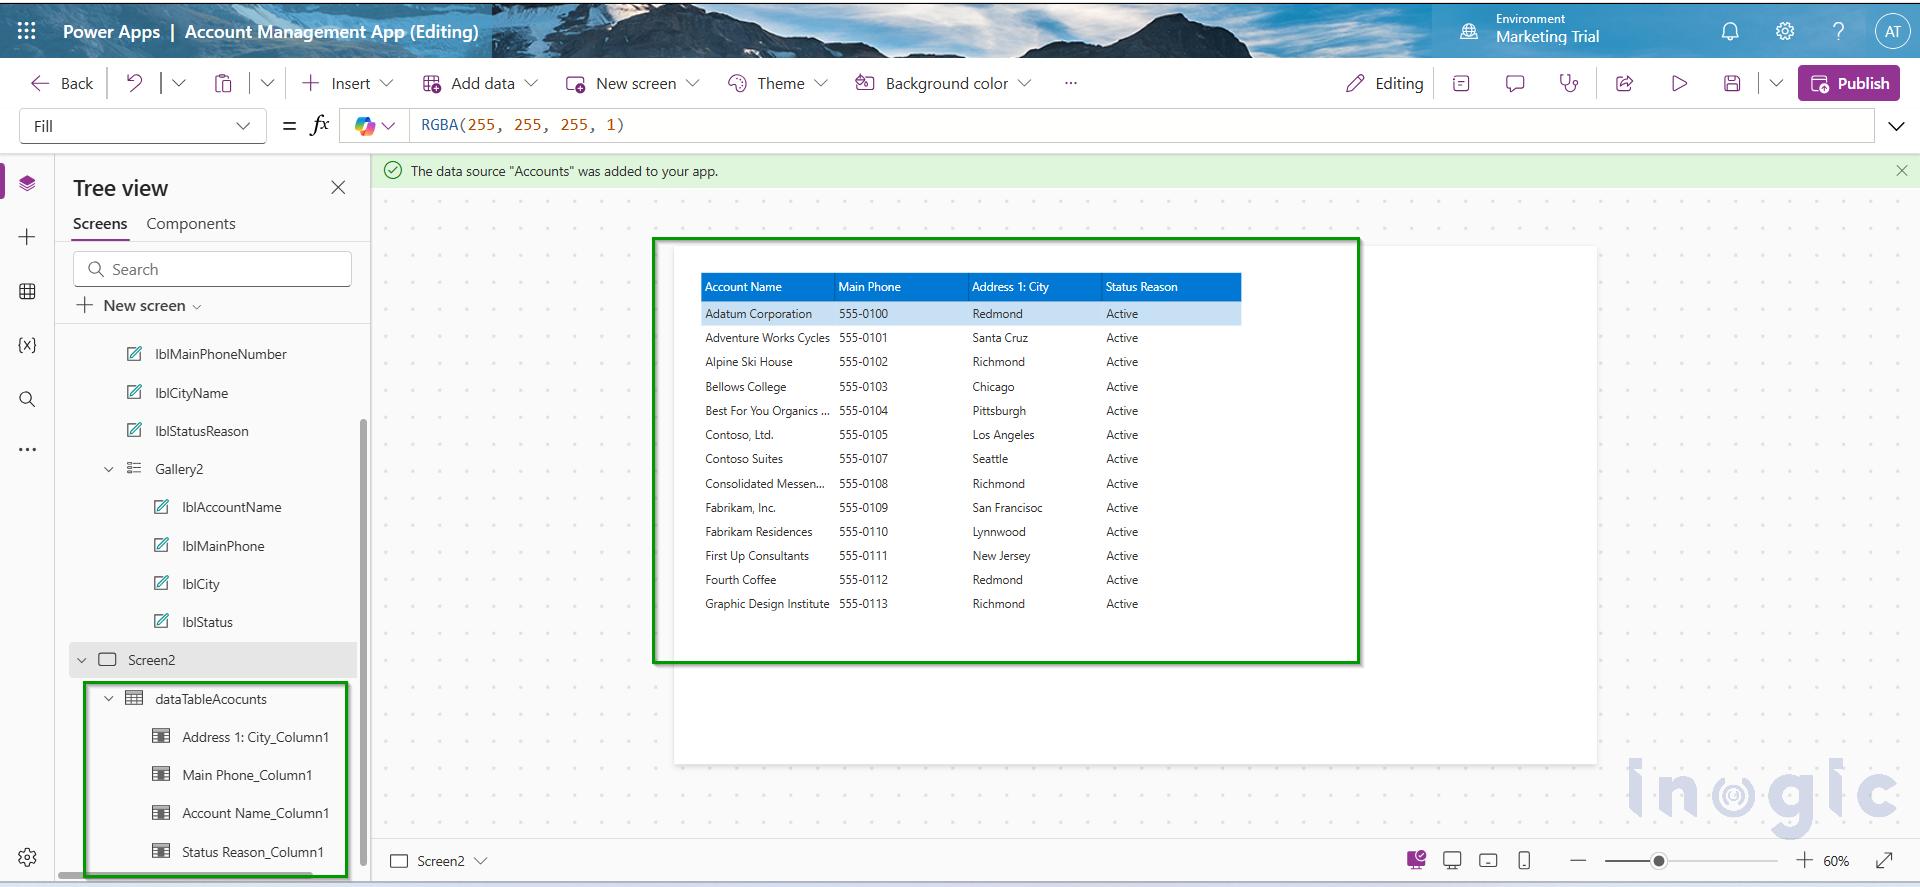1920x887 pixels.
Task: Click the zoom in plus button
Action: pyautogui.click(x=1804, y=860)
